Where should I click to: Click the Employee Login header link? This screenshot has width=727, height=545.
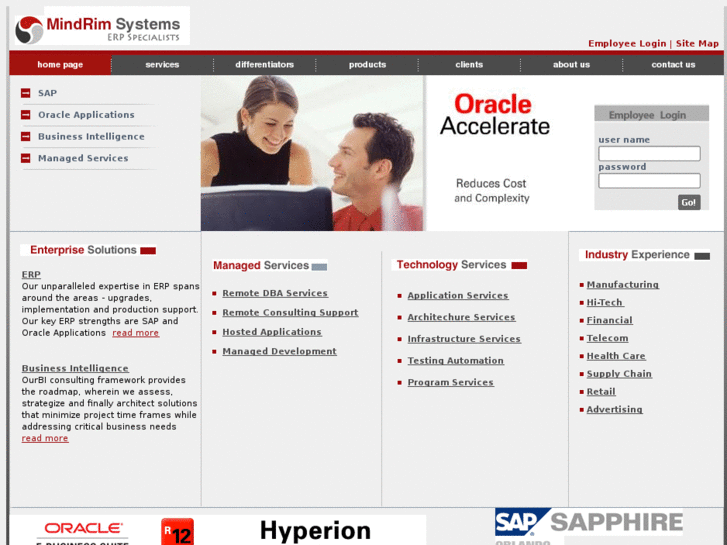pyautogui.click(x=627, y=43)
